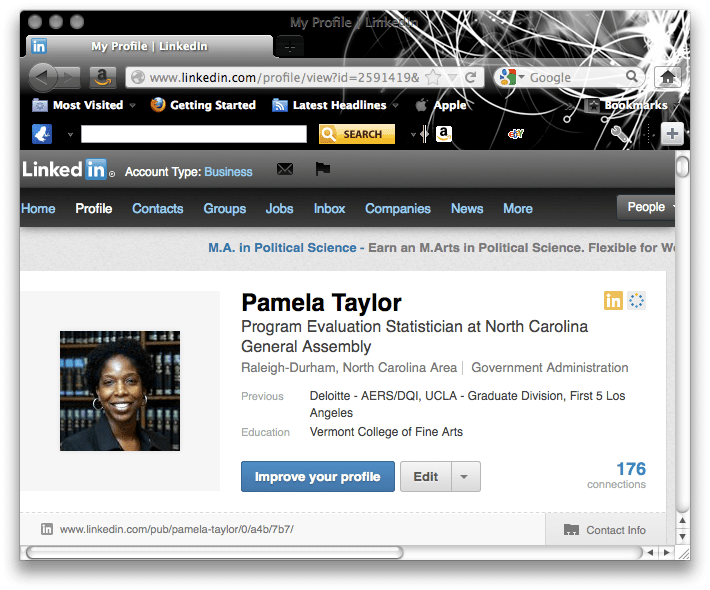Reload the page with refresh icon
710x590 pixels.
click(x=471, y=77)
